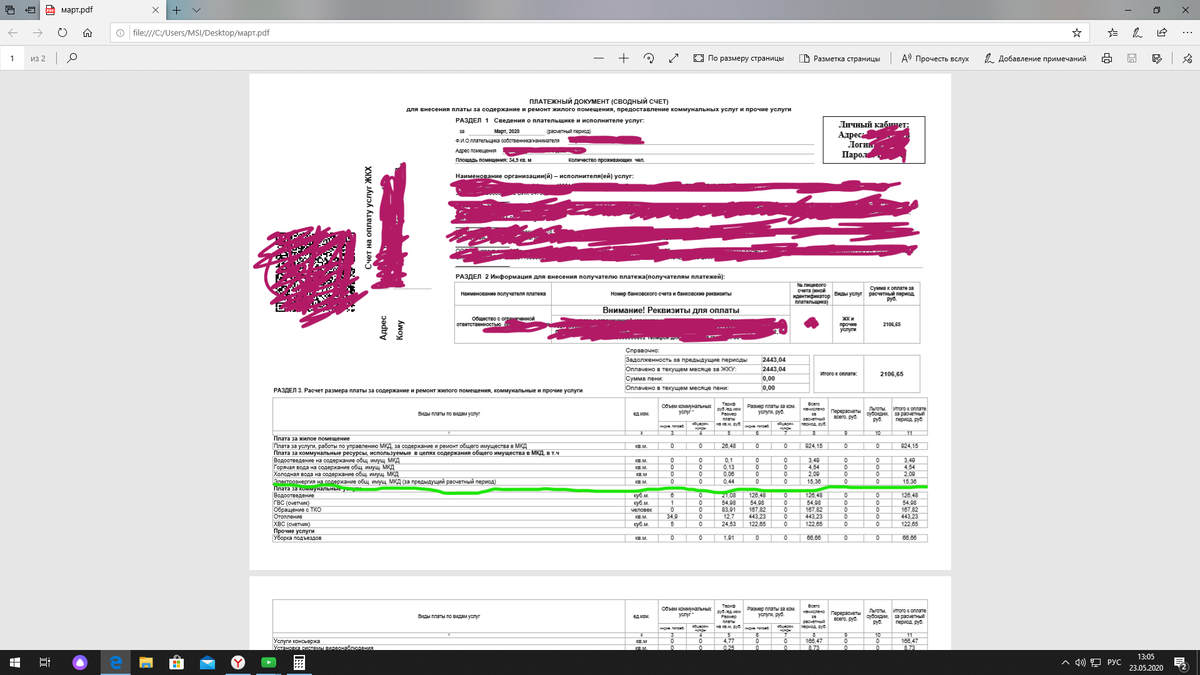The image size is (1200, 675).
Task: Save the PDF with floppy disk icon
Action: coord(1132,59)
